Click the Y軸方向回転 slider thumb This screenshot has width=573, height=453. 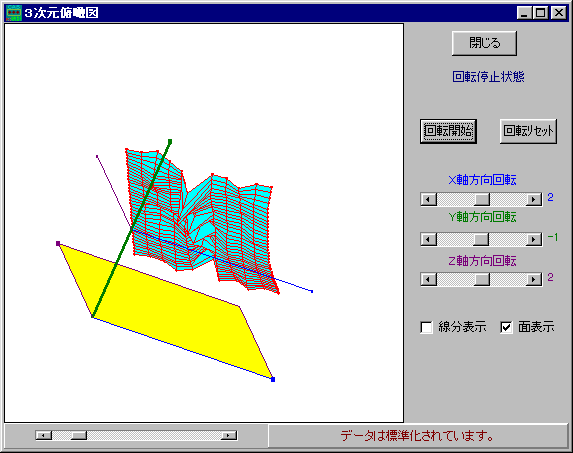click(481, 240)
